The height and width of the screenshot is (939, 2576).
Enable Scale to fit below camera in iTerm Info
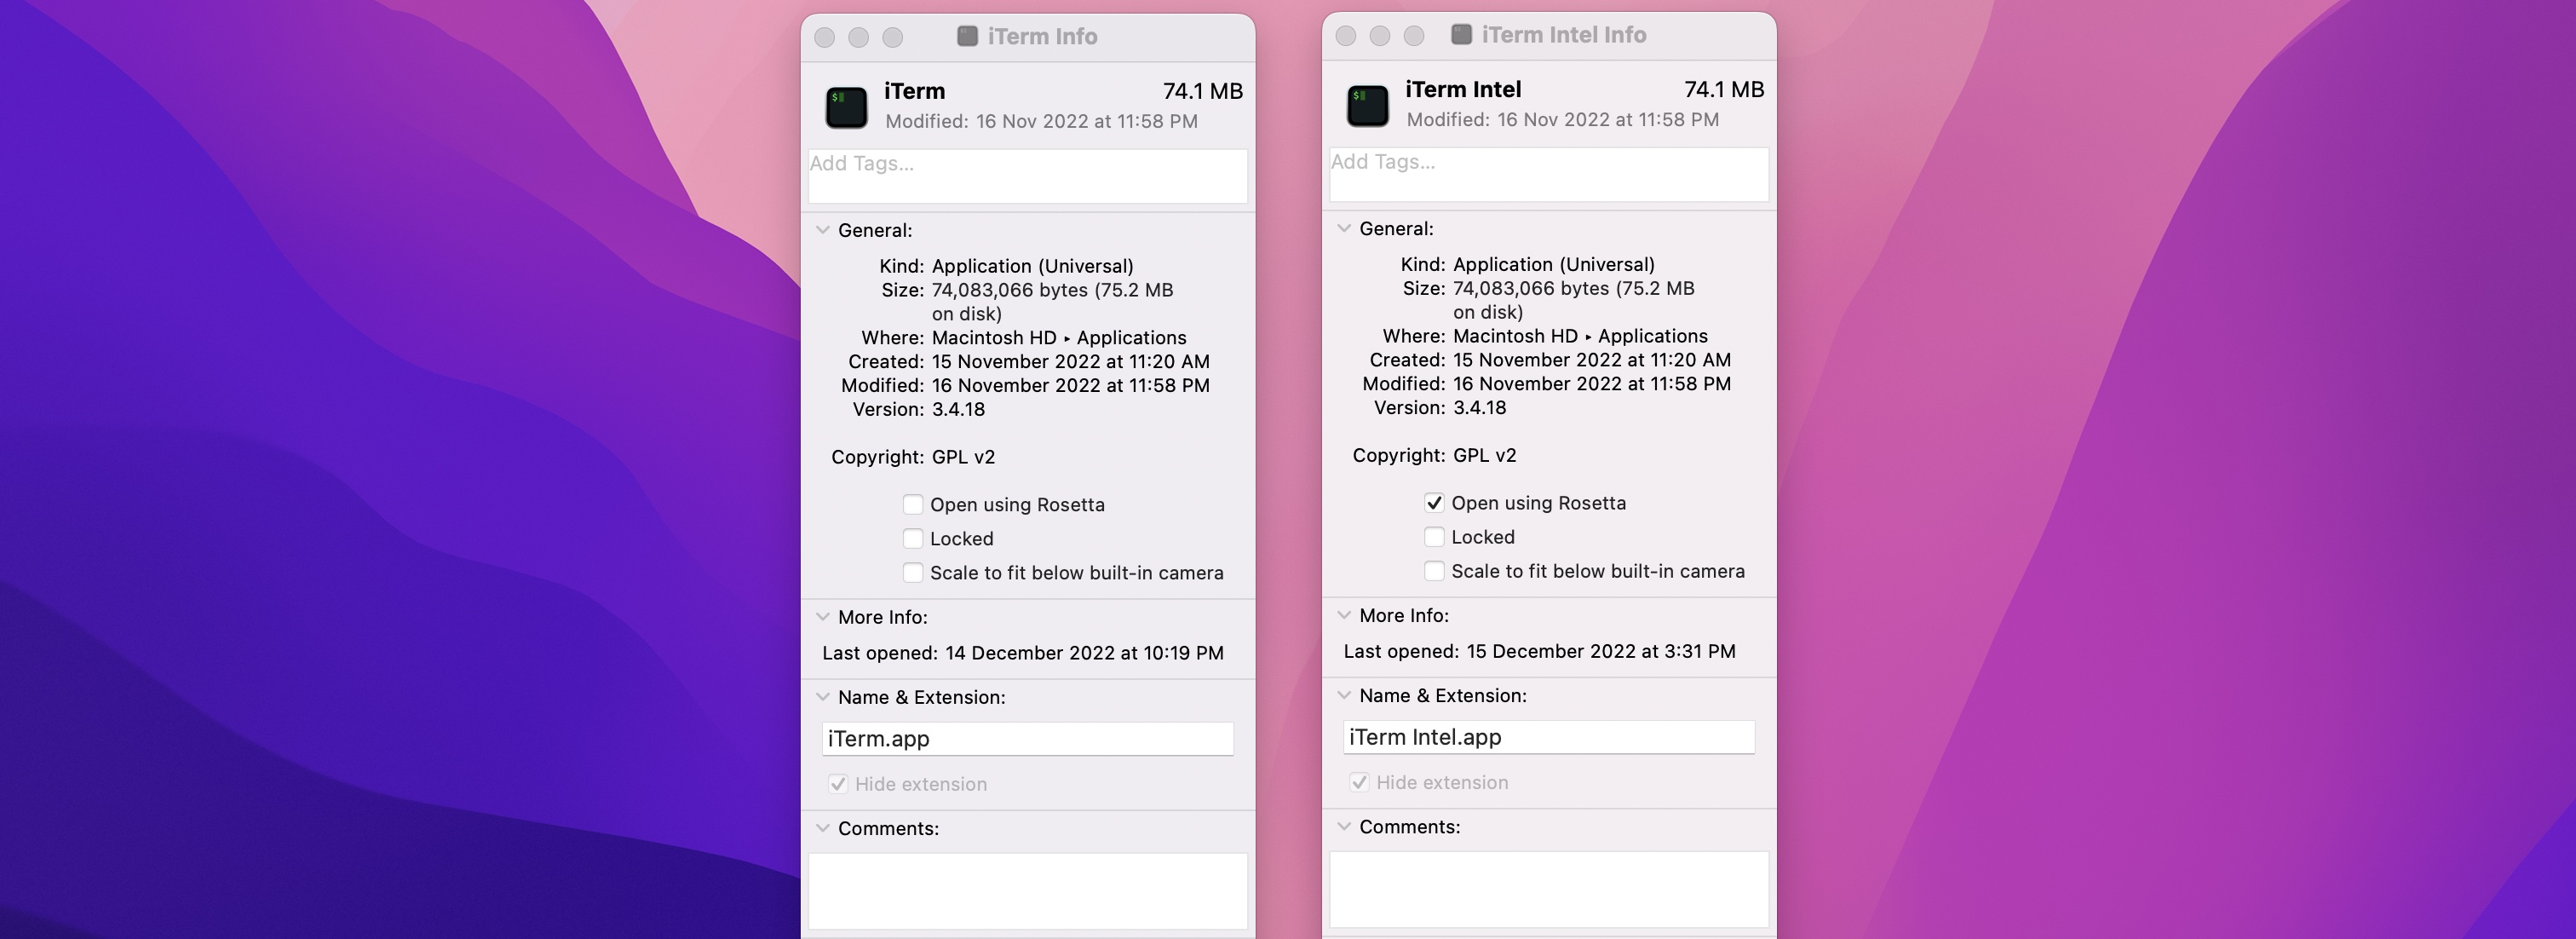913,572
